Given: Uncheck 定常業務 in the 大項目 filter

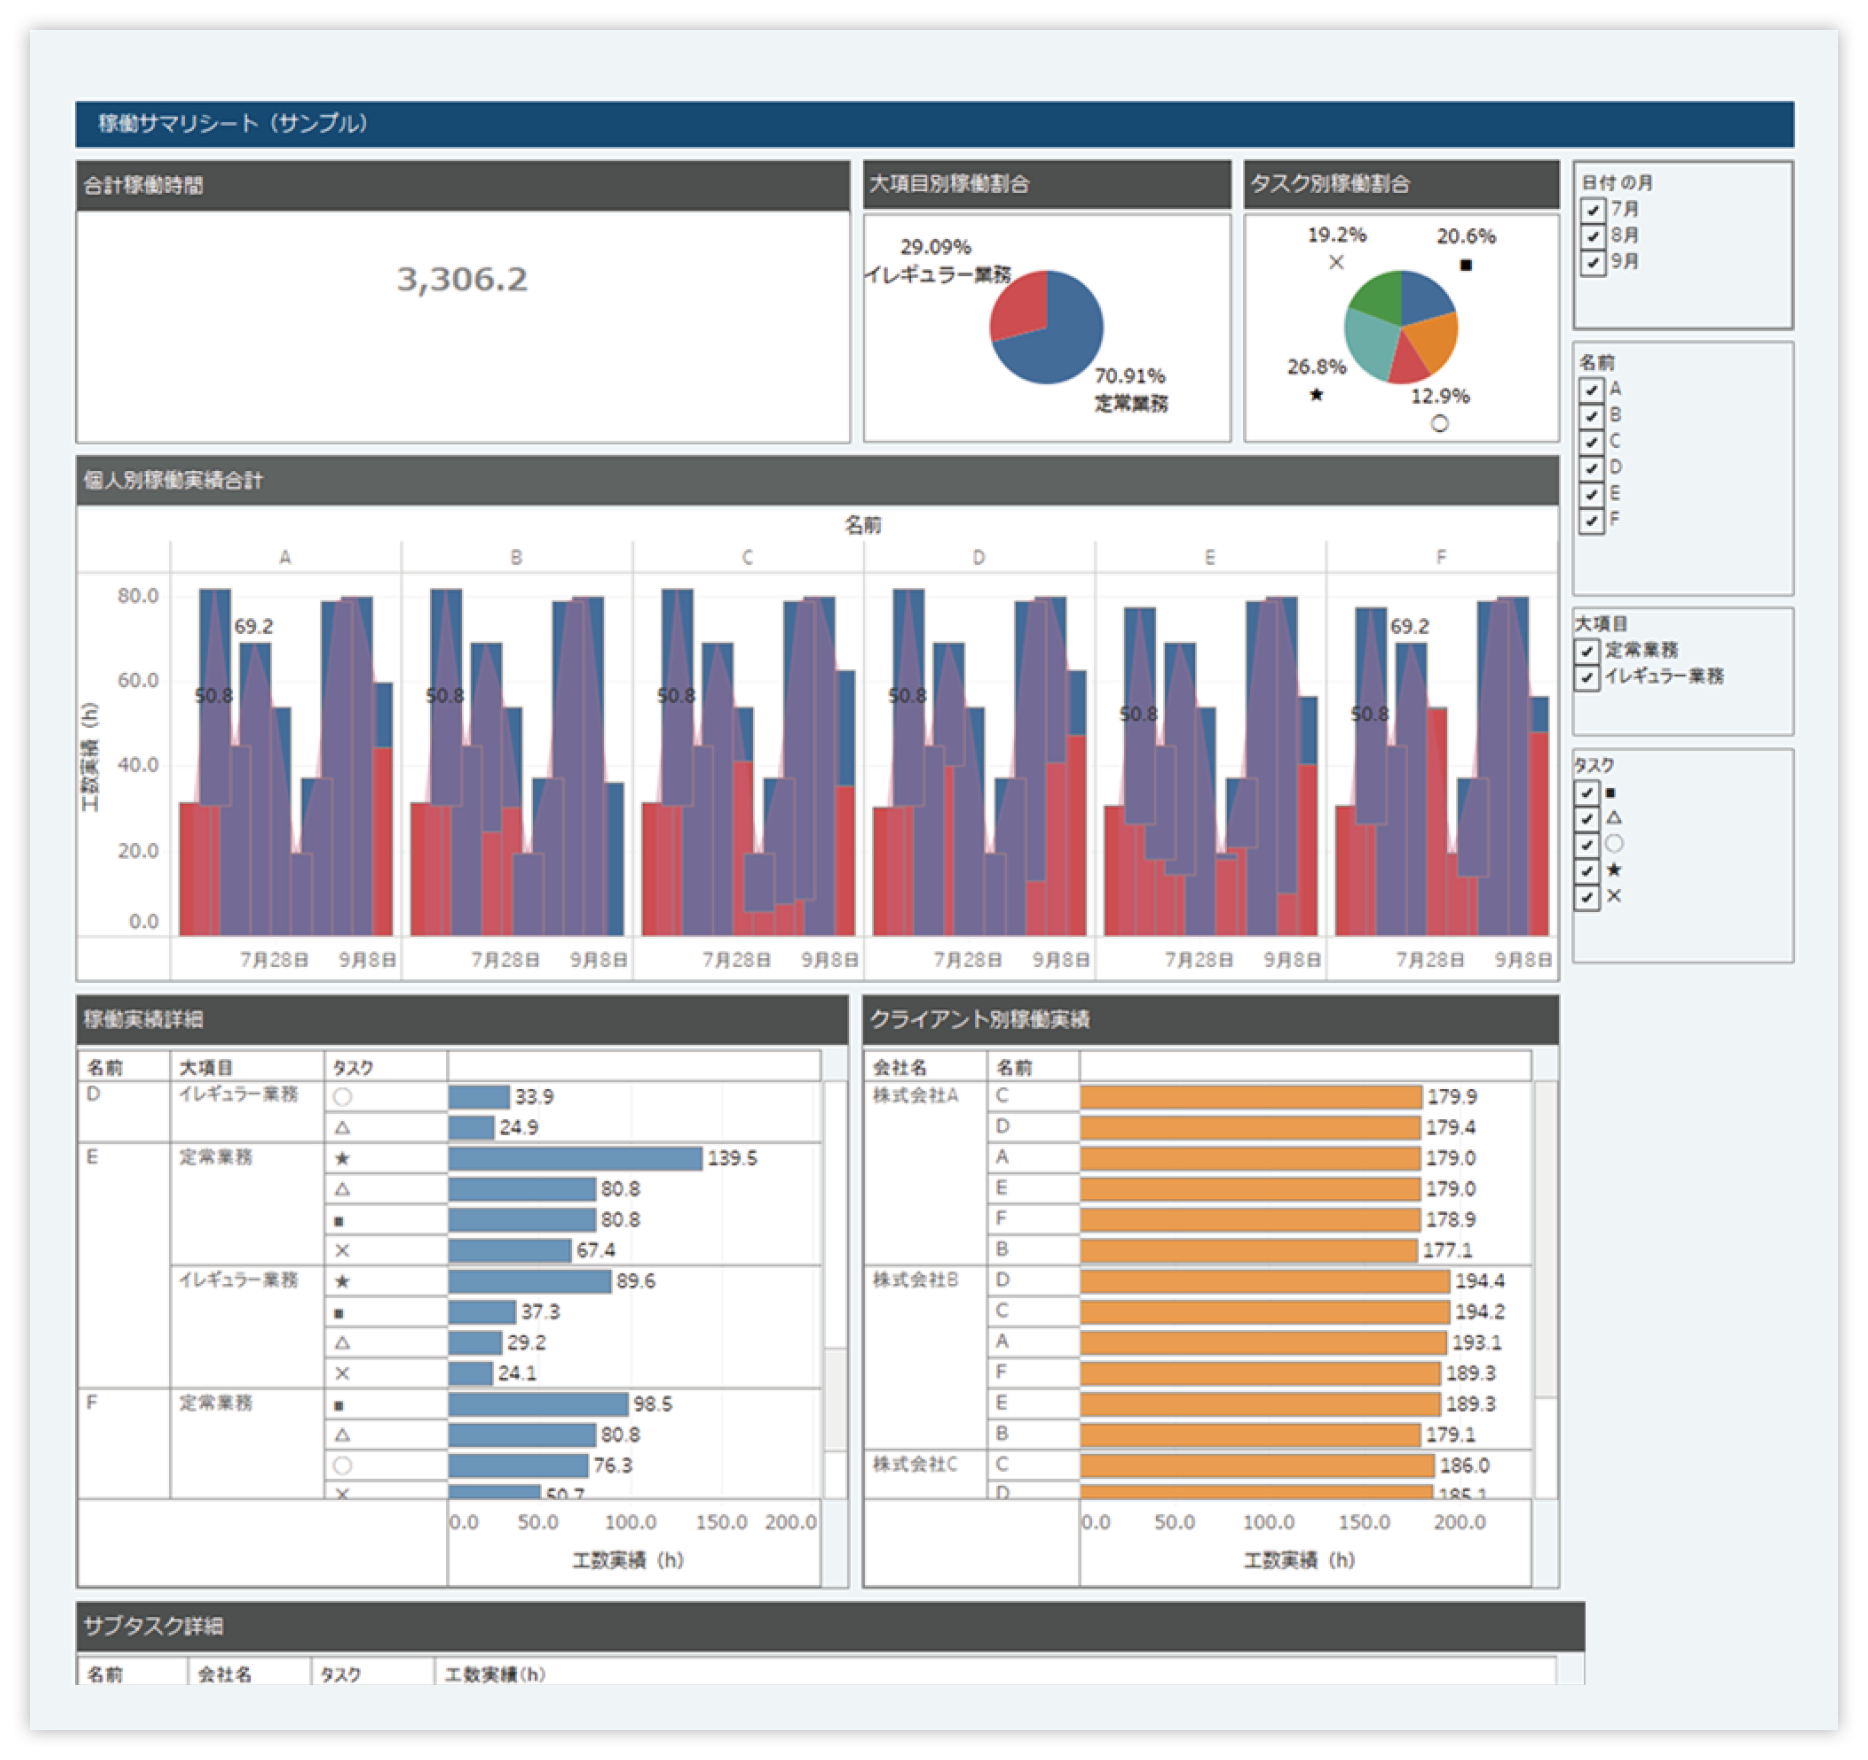Looking at the screenshot, I should (x=1587, y=651).
